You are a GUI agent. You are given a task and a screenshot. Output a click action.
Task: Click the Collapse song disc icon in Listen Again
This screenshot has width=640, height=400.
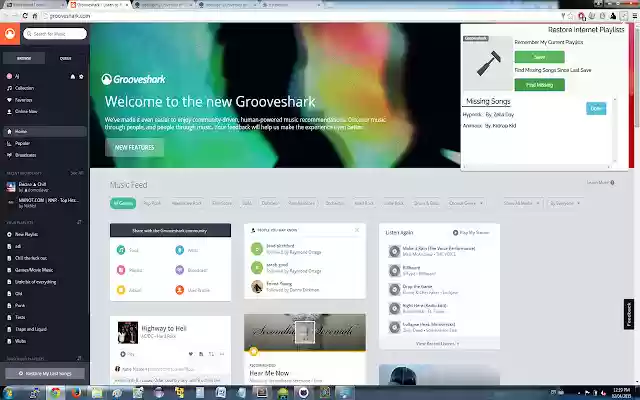pos(394,327)
